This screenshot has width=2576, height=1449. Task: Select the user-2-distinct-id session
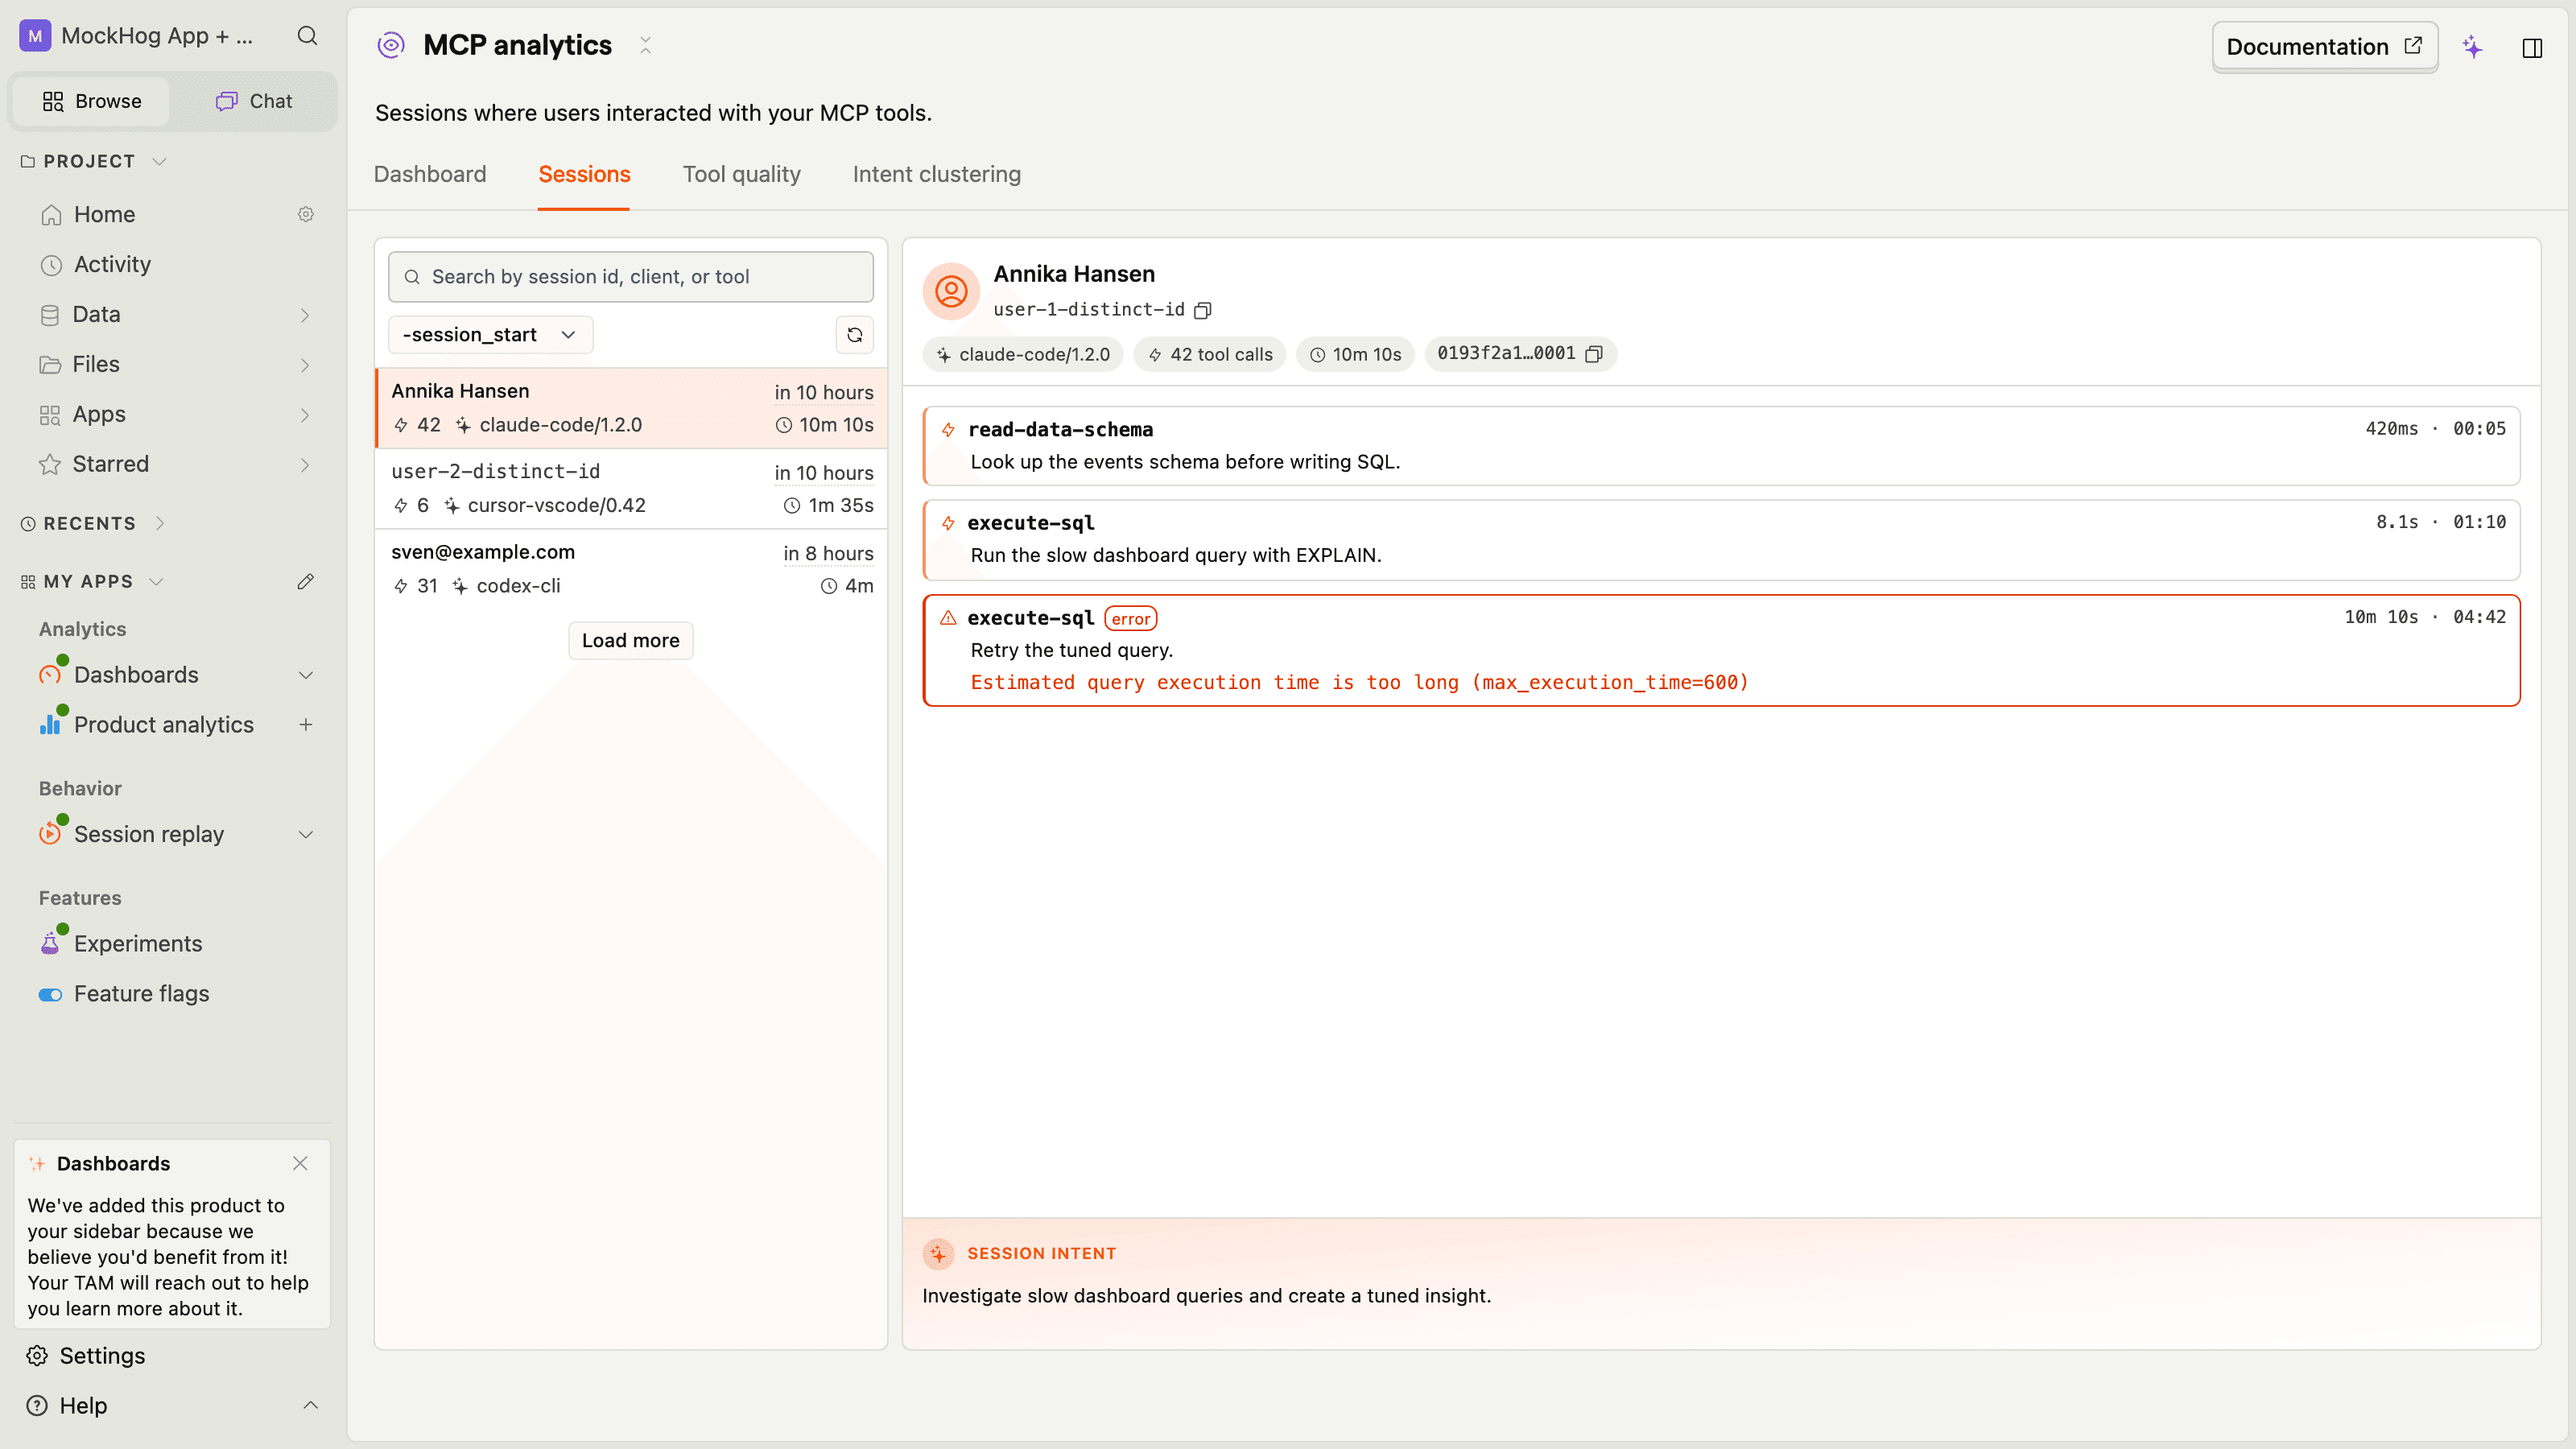[631, 488]
